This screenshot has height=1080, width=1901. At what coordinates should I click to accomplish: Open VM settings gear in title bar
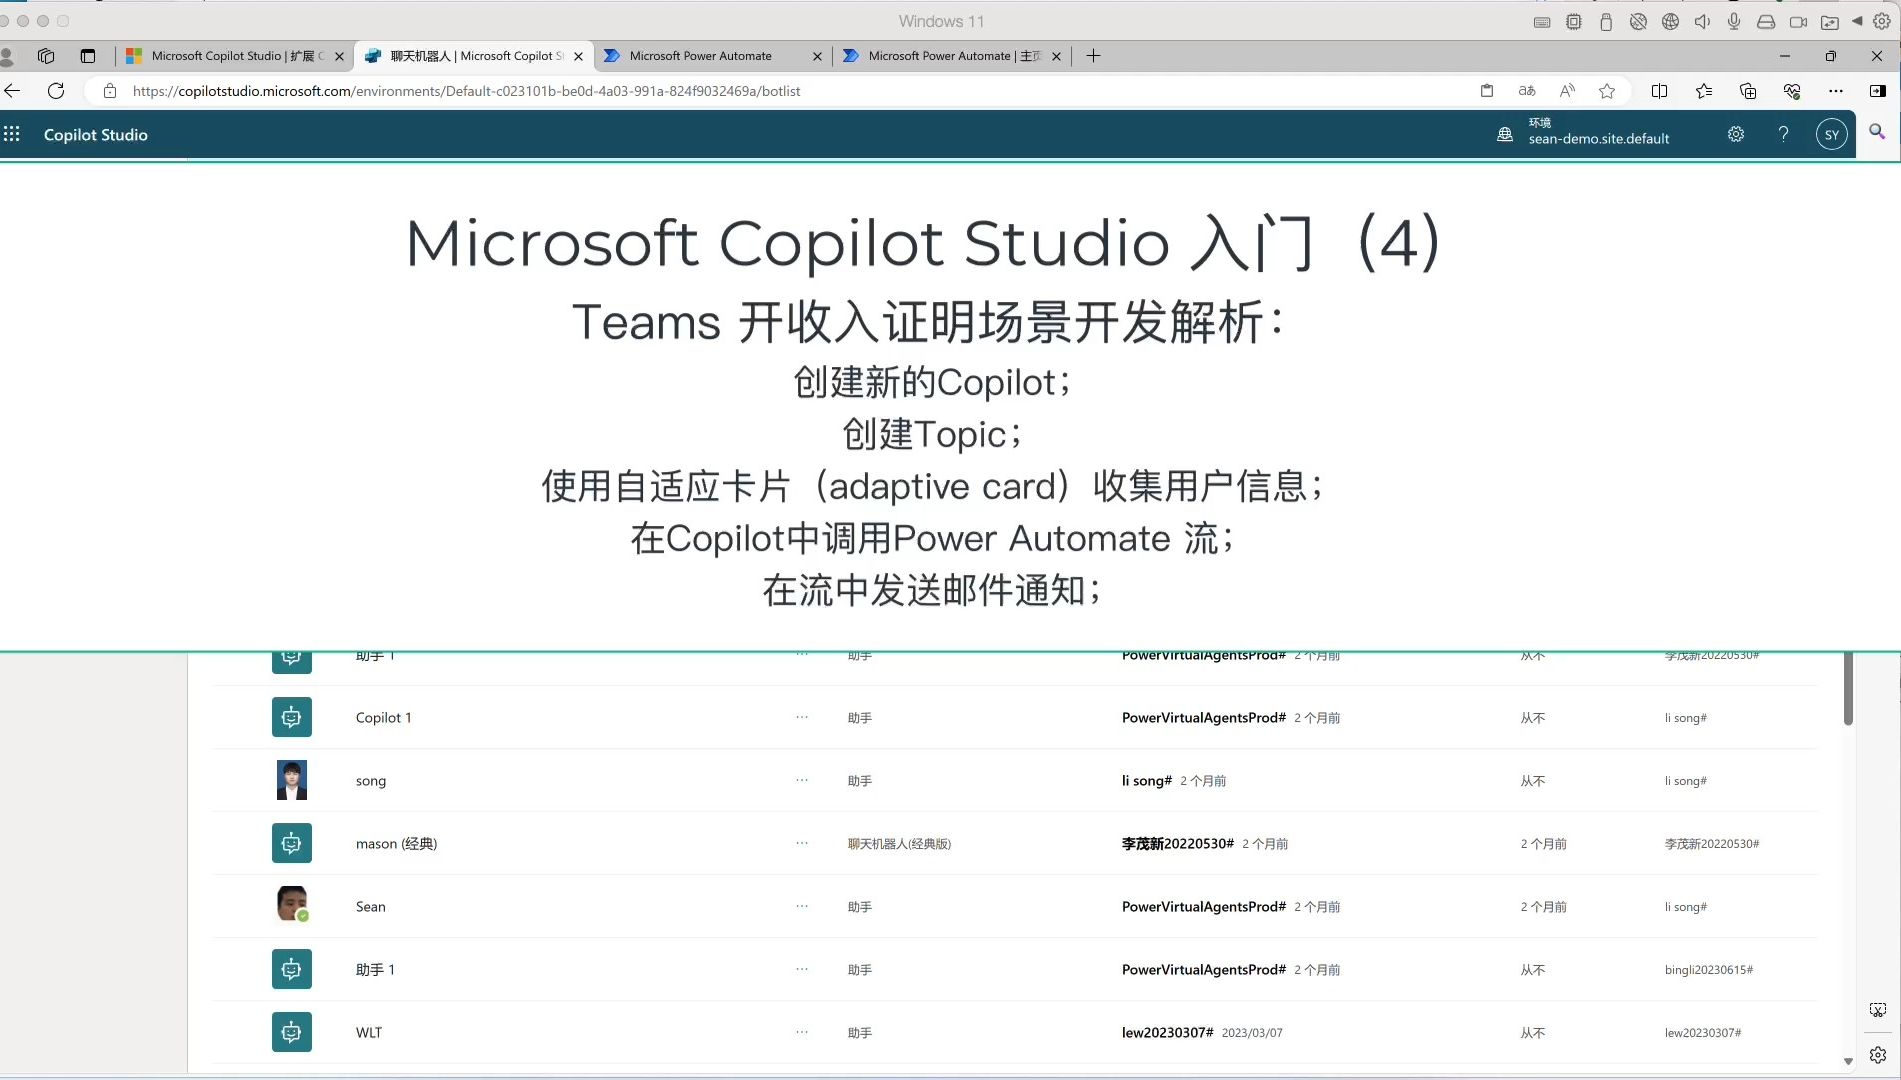coord(1881,21)
